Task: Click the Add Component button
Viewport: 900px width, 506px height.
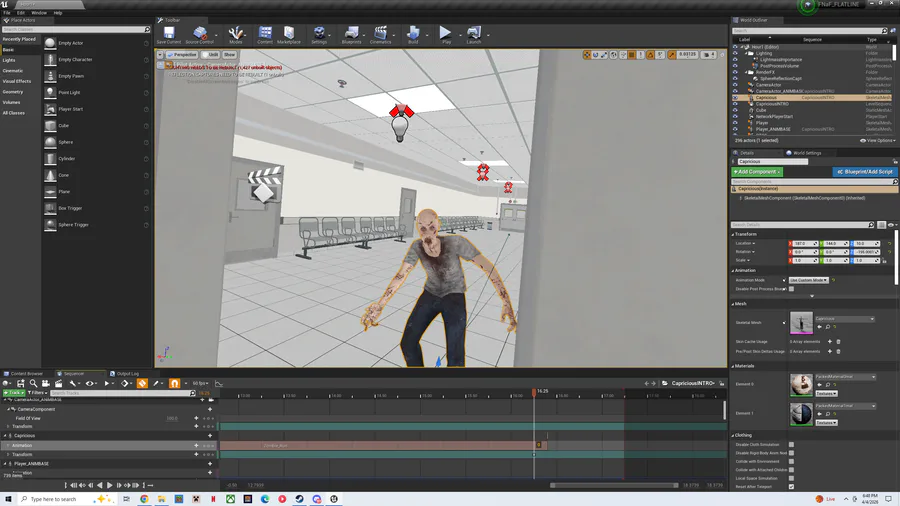Action: tap(757, 172)
